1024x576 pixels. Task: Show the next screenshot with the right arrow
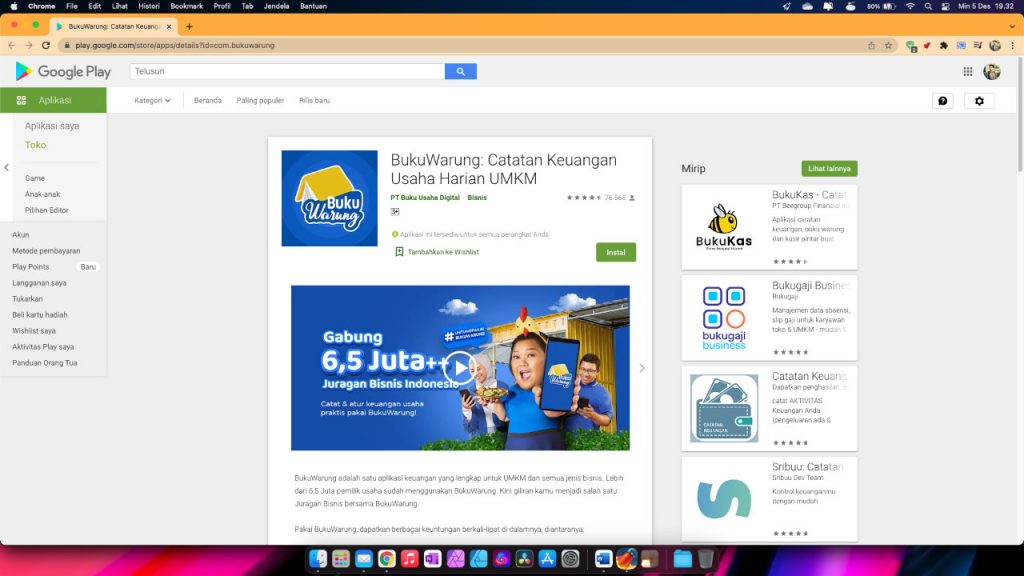pos(641,368)
